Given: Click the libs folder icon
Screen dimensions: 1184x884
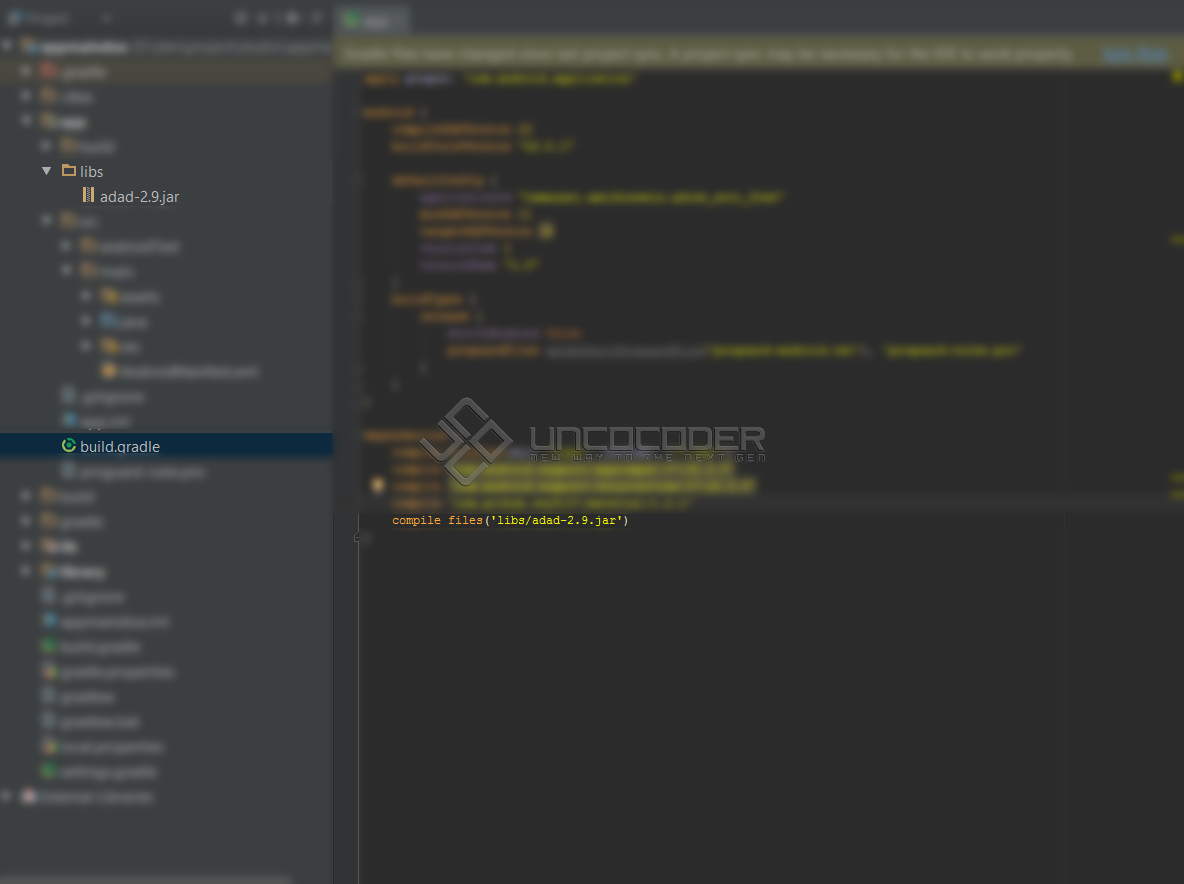Looking at the screenshot, I should coord(69,171).
